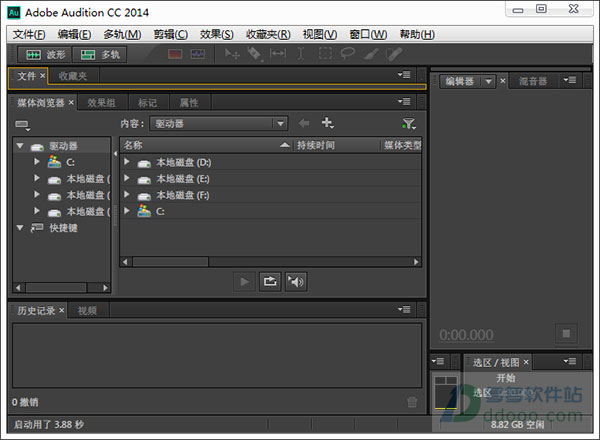The image size is (600, 440).
Task: Select the Time Selection tool
Action: pos(301,54)
